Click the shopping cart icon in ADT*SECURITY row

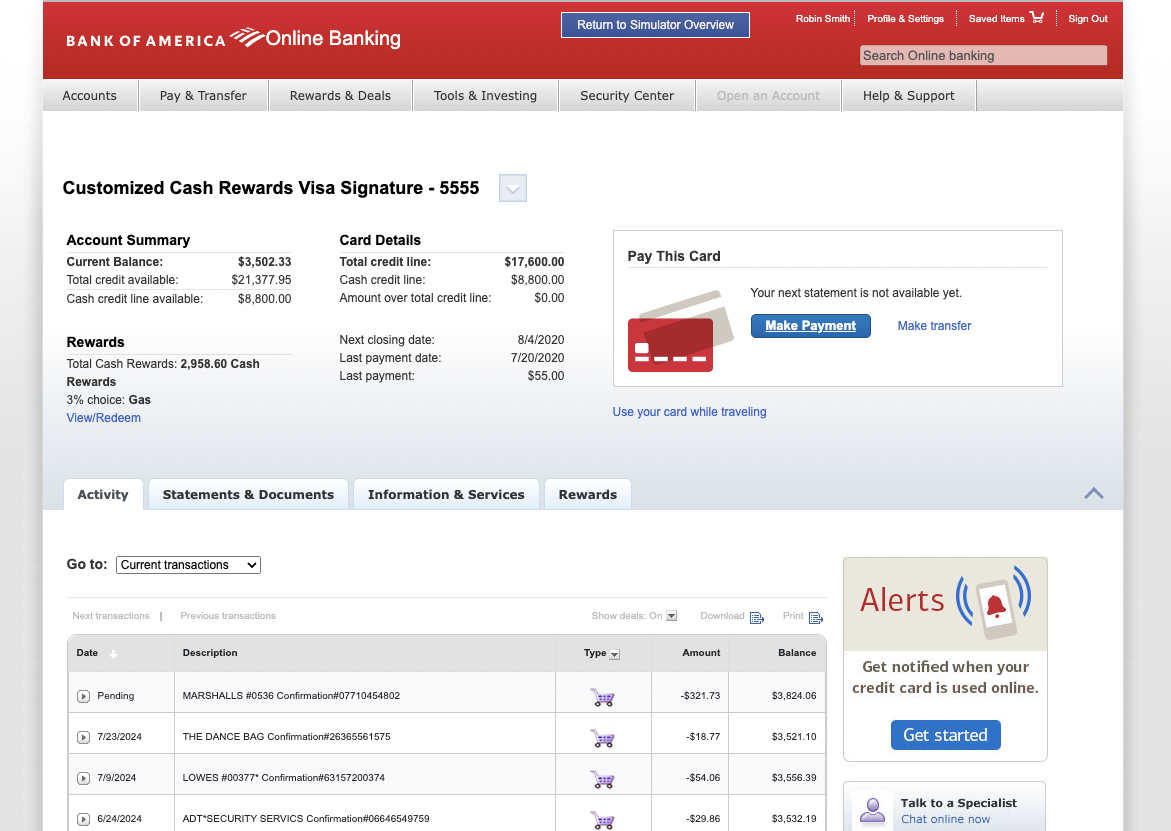coord(602,820)
